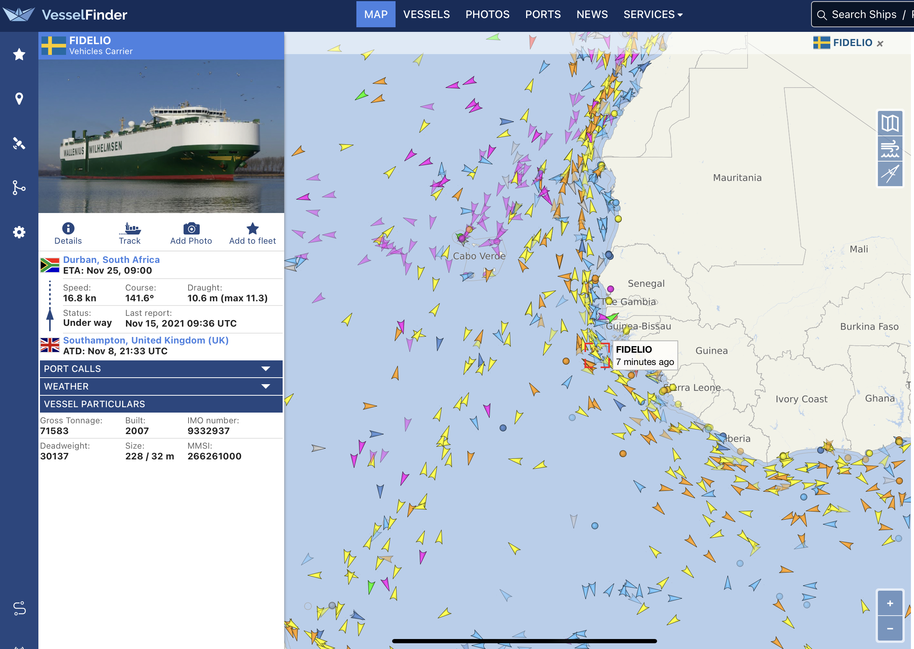Toggle the wind and waves weather layer

[890, 148]
